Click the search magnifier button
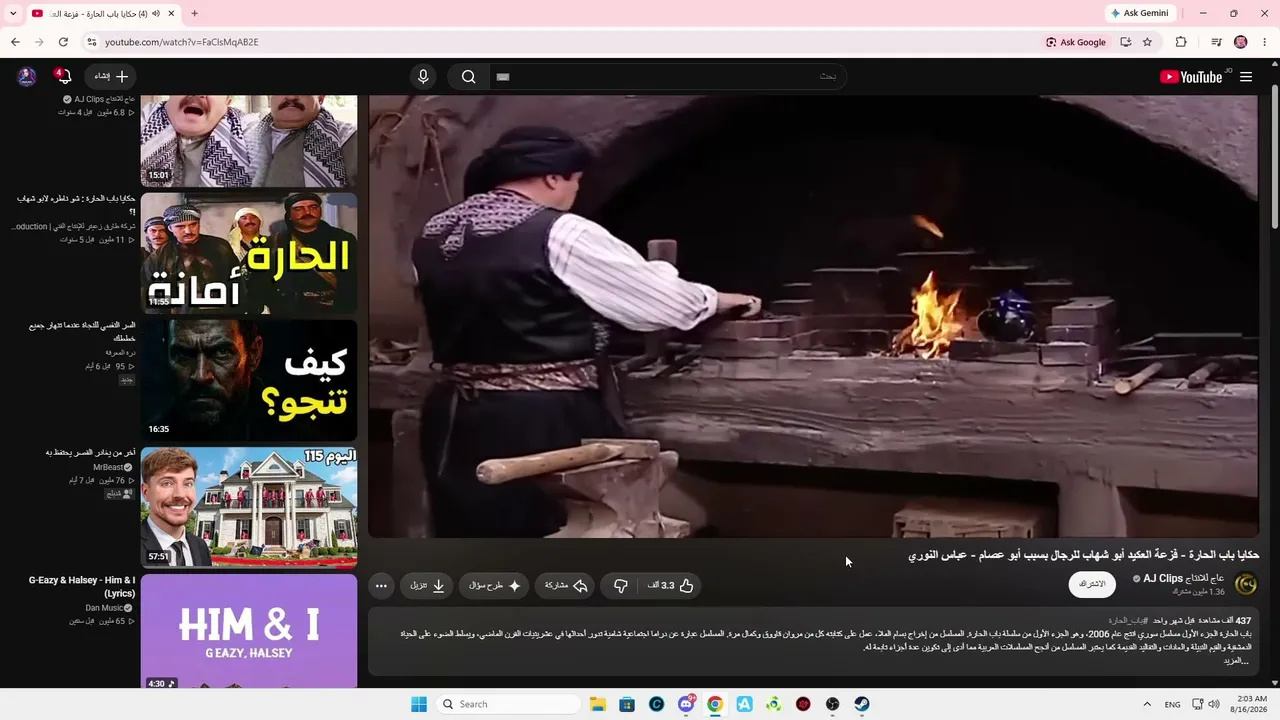The width and height of the screenshot is (1280, 720). (468, 77)
